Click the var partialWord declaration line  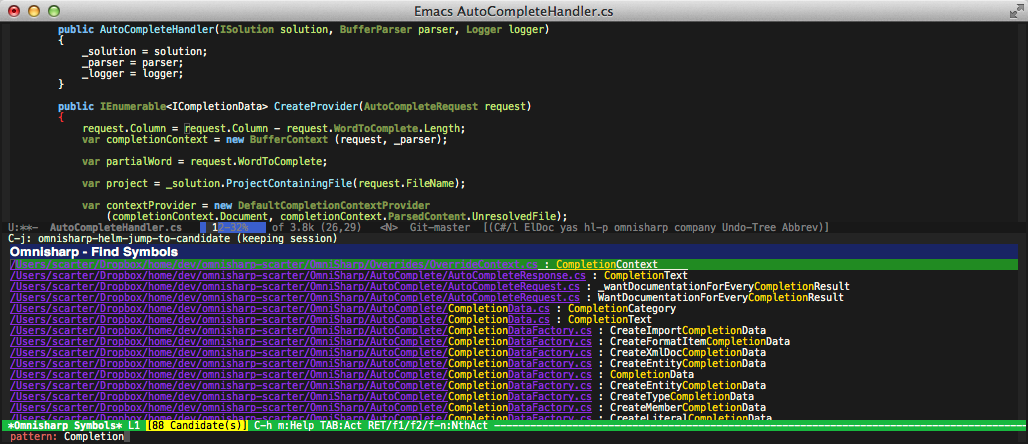204,161
